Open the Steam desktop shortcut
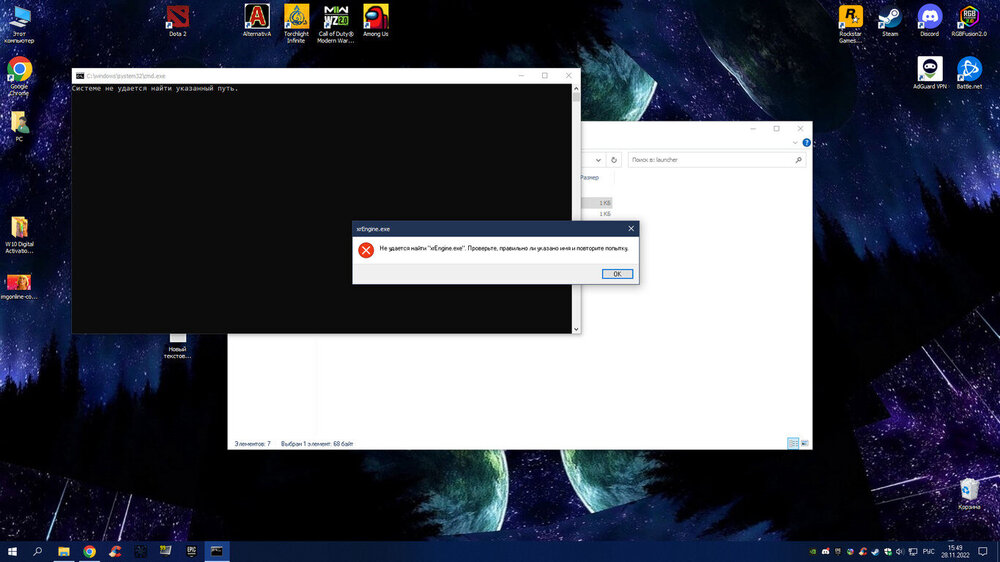This screenshot has width=1000, height=562. (890, 21)
